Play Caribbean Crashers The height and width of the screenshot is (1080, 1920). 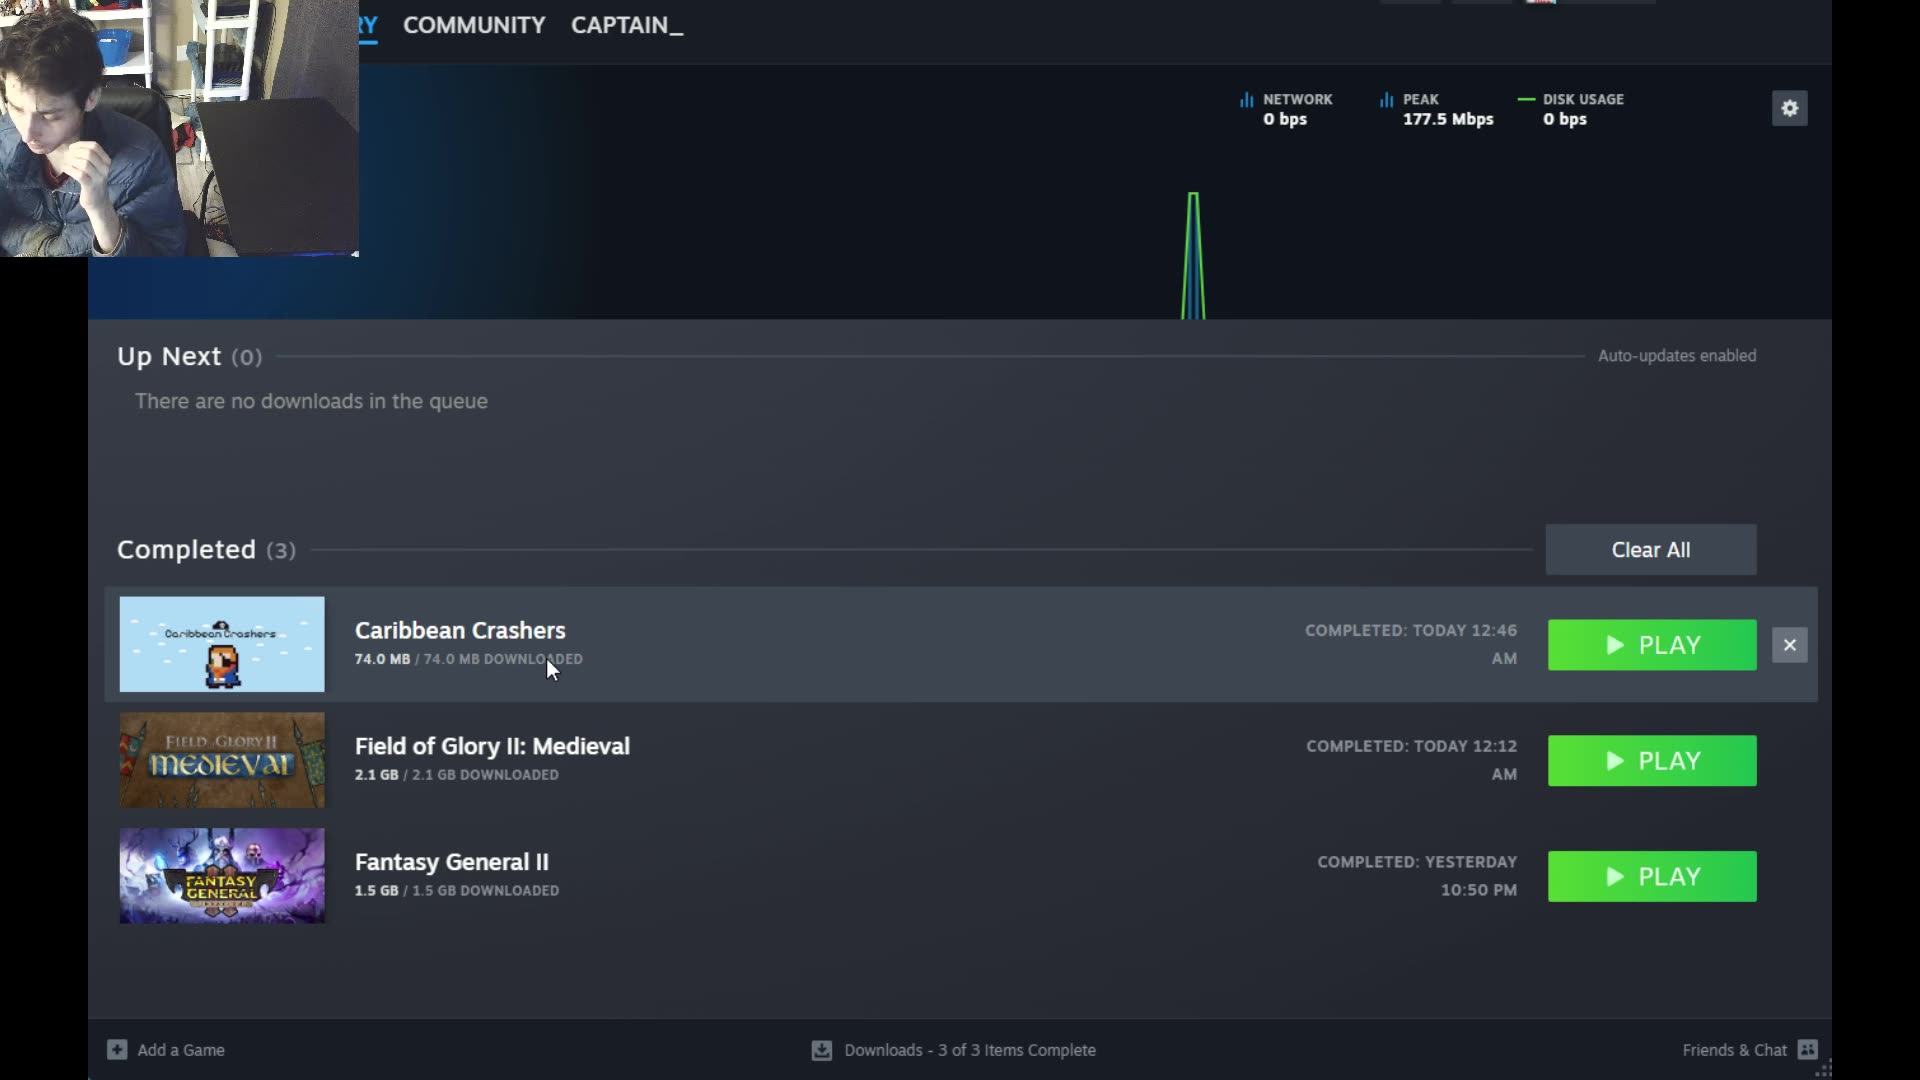coord(1652,645)
